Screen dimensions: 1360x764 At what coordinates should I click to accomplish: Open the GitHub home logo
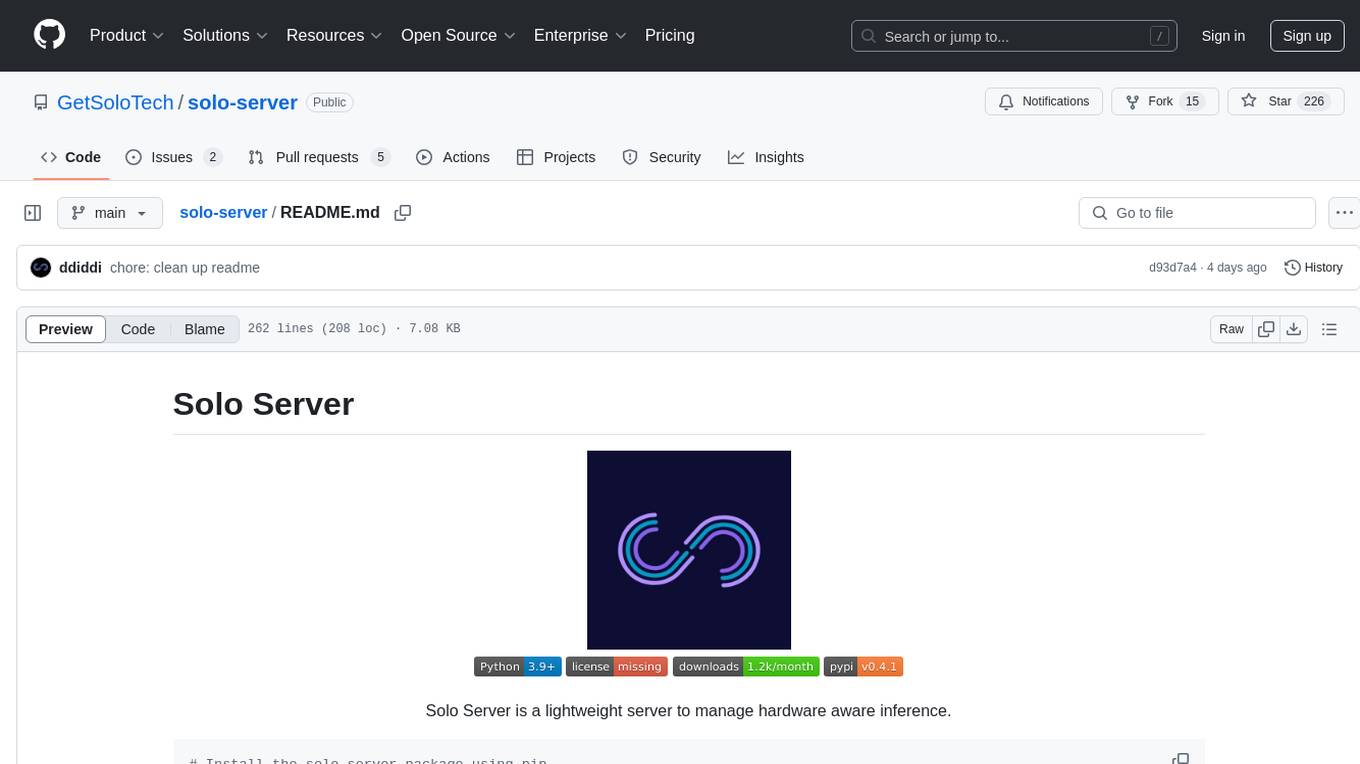point(49,35)
